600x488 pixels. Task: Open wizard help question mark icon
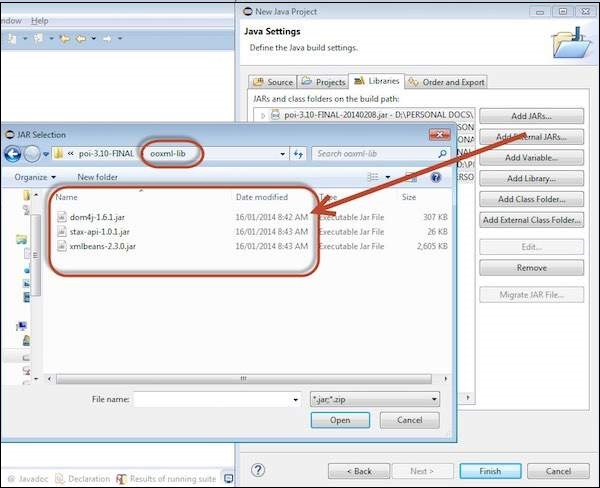click(x=258, y=470)
